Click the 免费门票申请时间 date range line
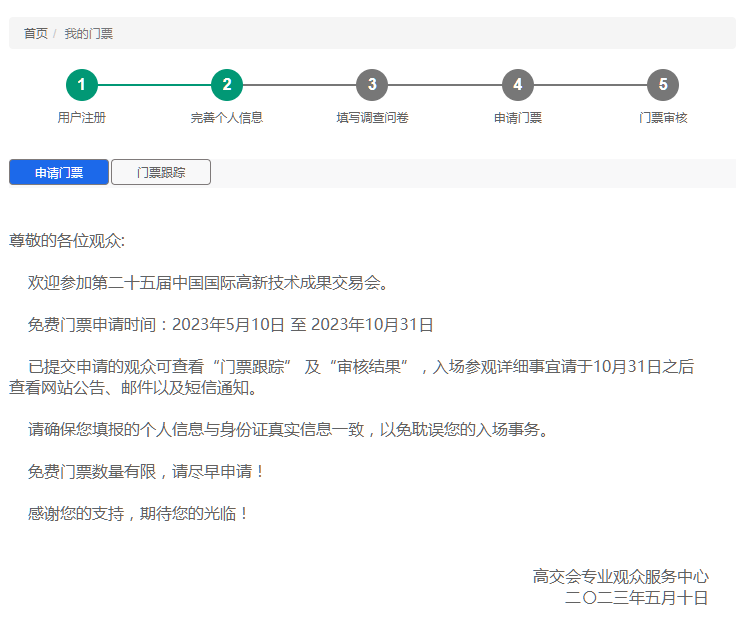Viewport: 745px width, 622px height. [x=230, y=325]
